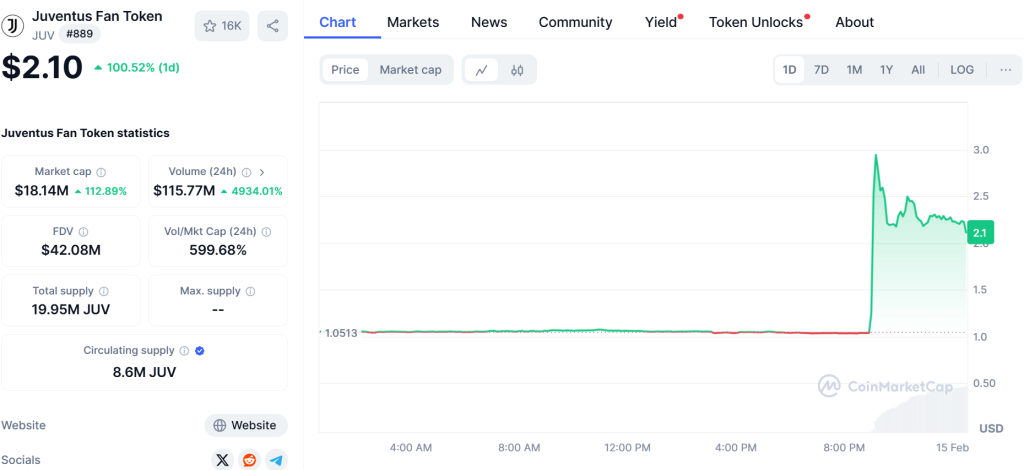This screenshot has width=1024, height=470.
Task: Open the chart more options menu
Action: [x=1005, y=70]
